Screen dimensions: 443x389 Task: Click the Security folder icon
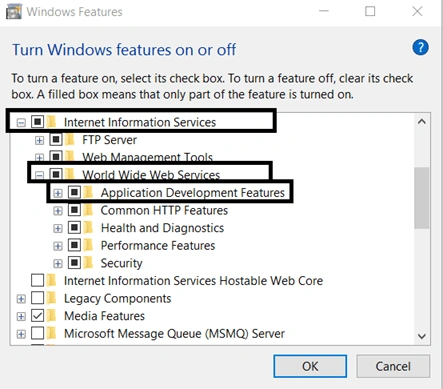[x=88, y=263]
